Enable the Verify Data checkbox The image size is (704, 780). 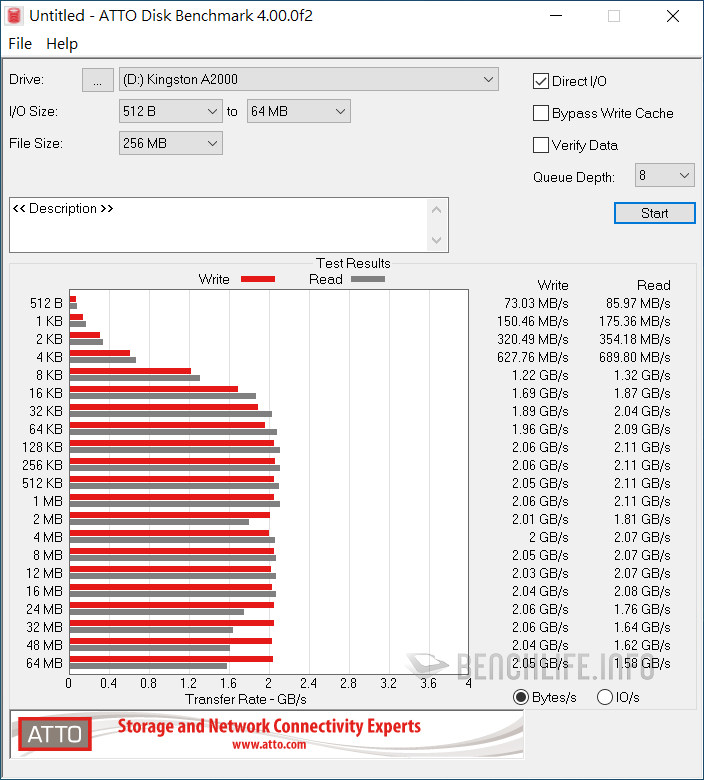click(x=540, y=145)
